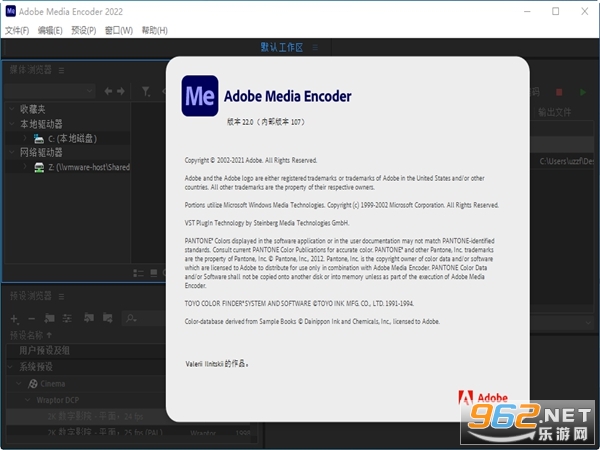Image resolution: width=600 pixels, height=450 pixels.
Task: Collapse the 收藏夹 tree node
Action: point(12,109)
